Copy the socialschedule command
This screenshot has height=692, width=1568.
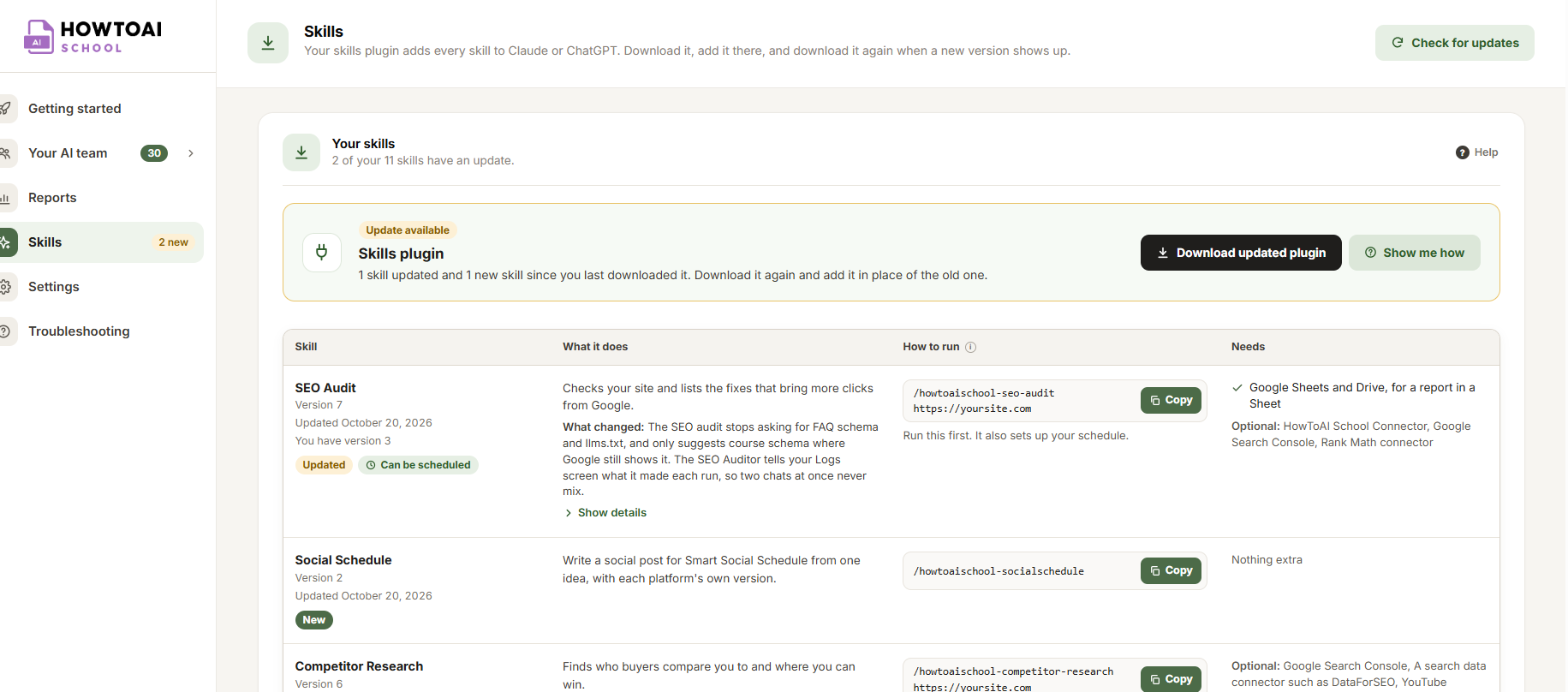[1171, 571]
